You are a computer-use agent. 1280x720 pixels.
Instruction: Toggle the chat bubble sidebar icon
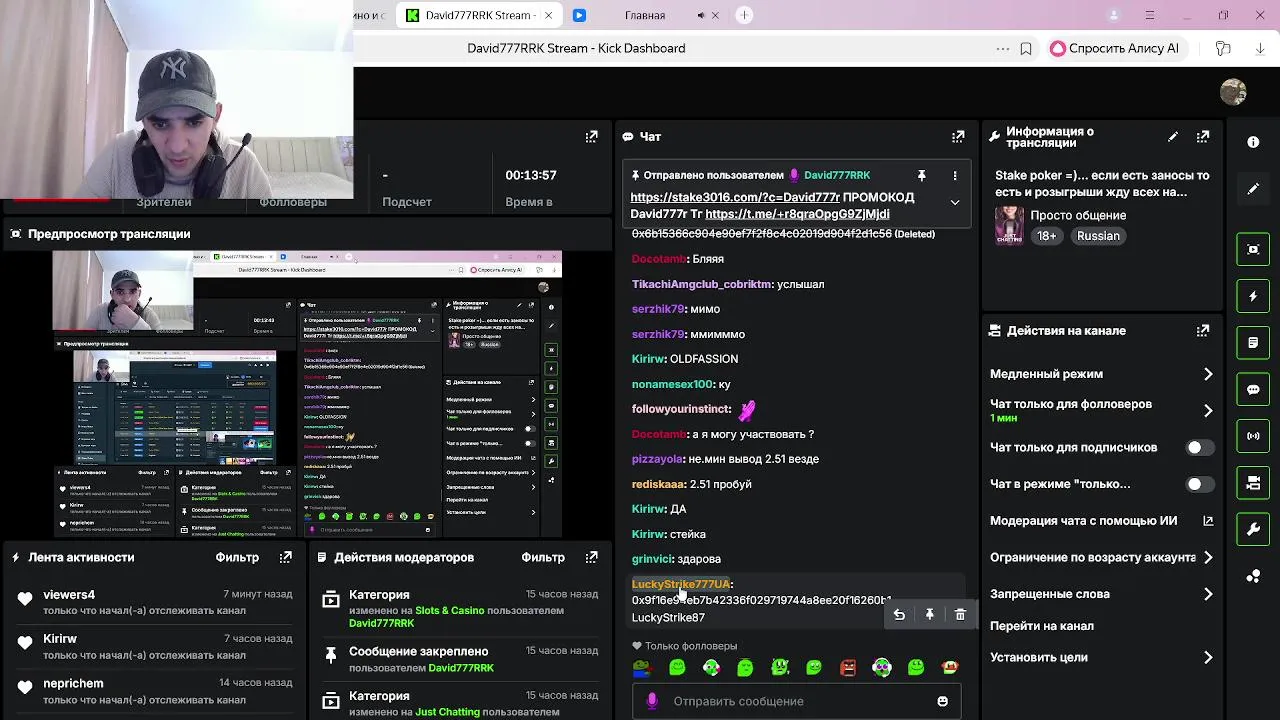tap(1253, 389)
